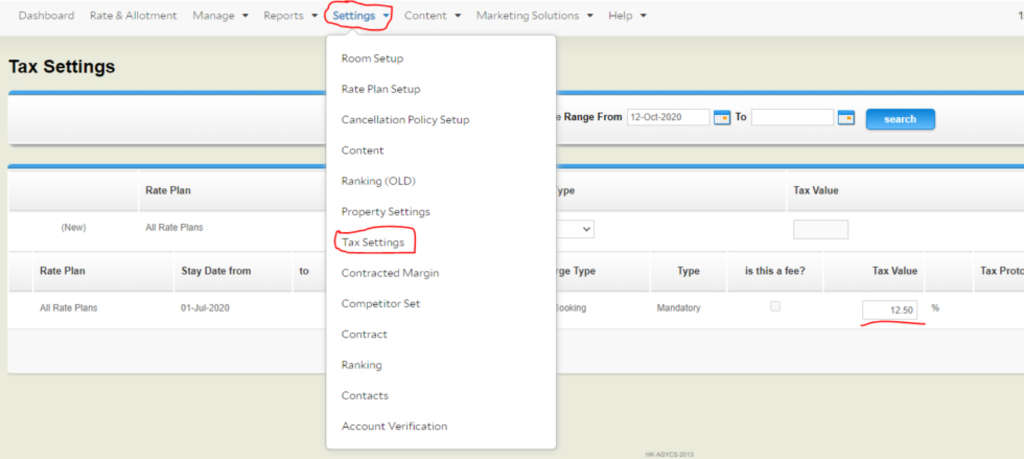Viewport: 1024px width, 459px height.
Task: Toggle the 'is this a fee?' checkbox
Action: pyautogui.click(x=775, y=307)
